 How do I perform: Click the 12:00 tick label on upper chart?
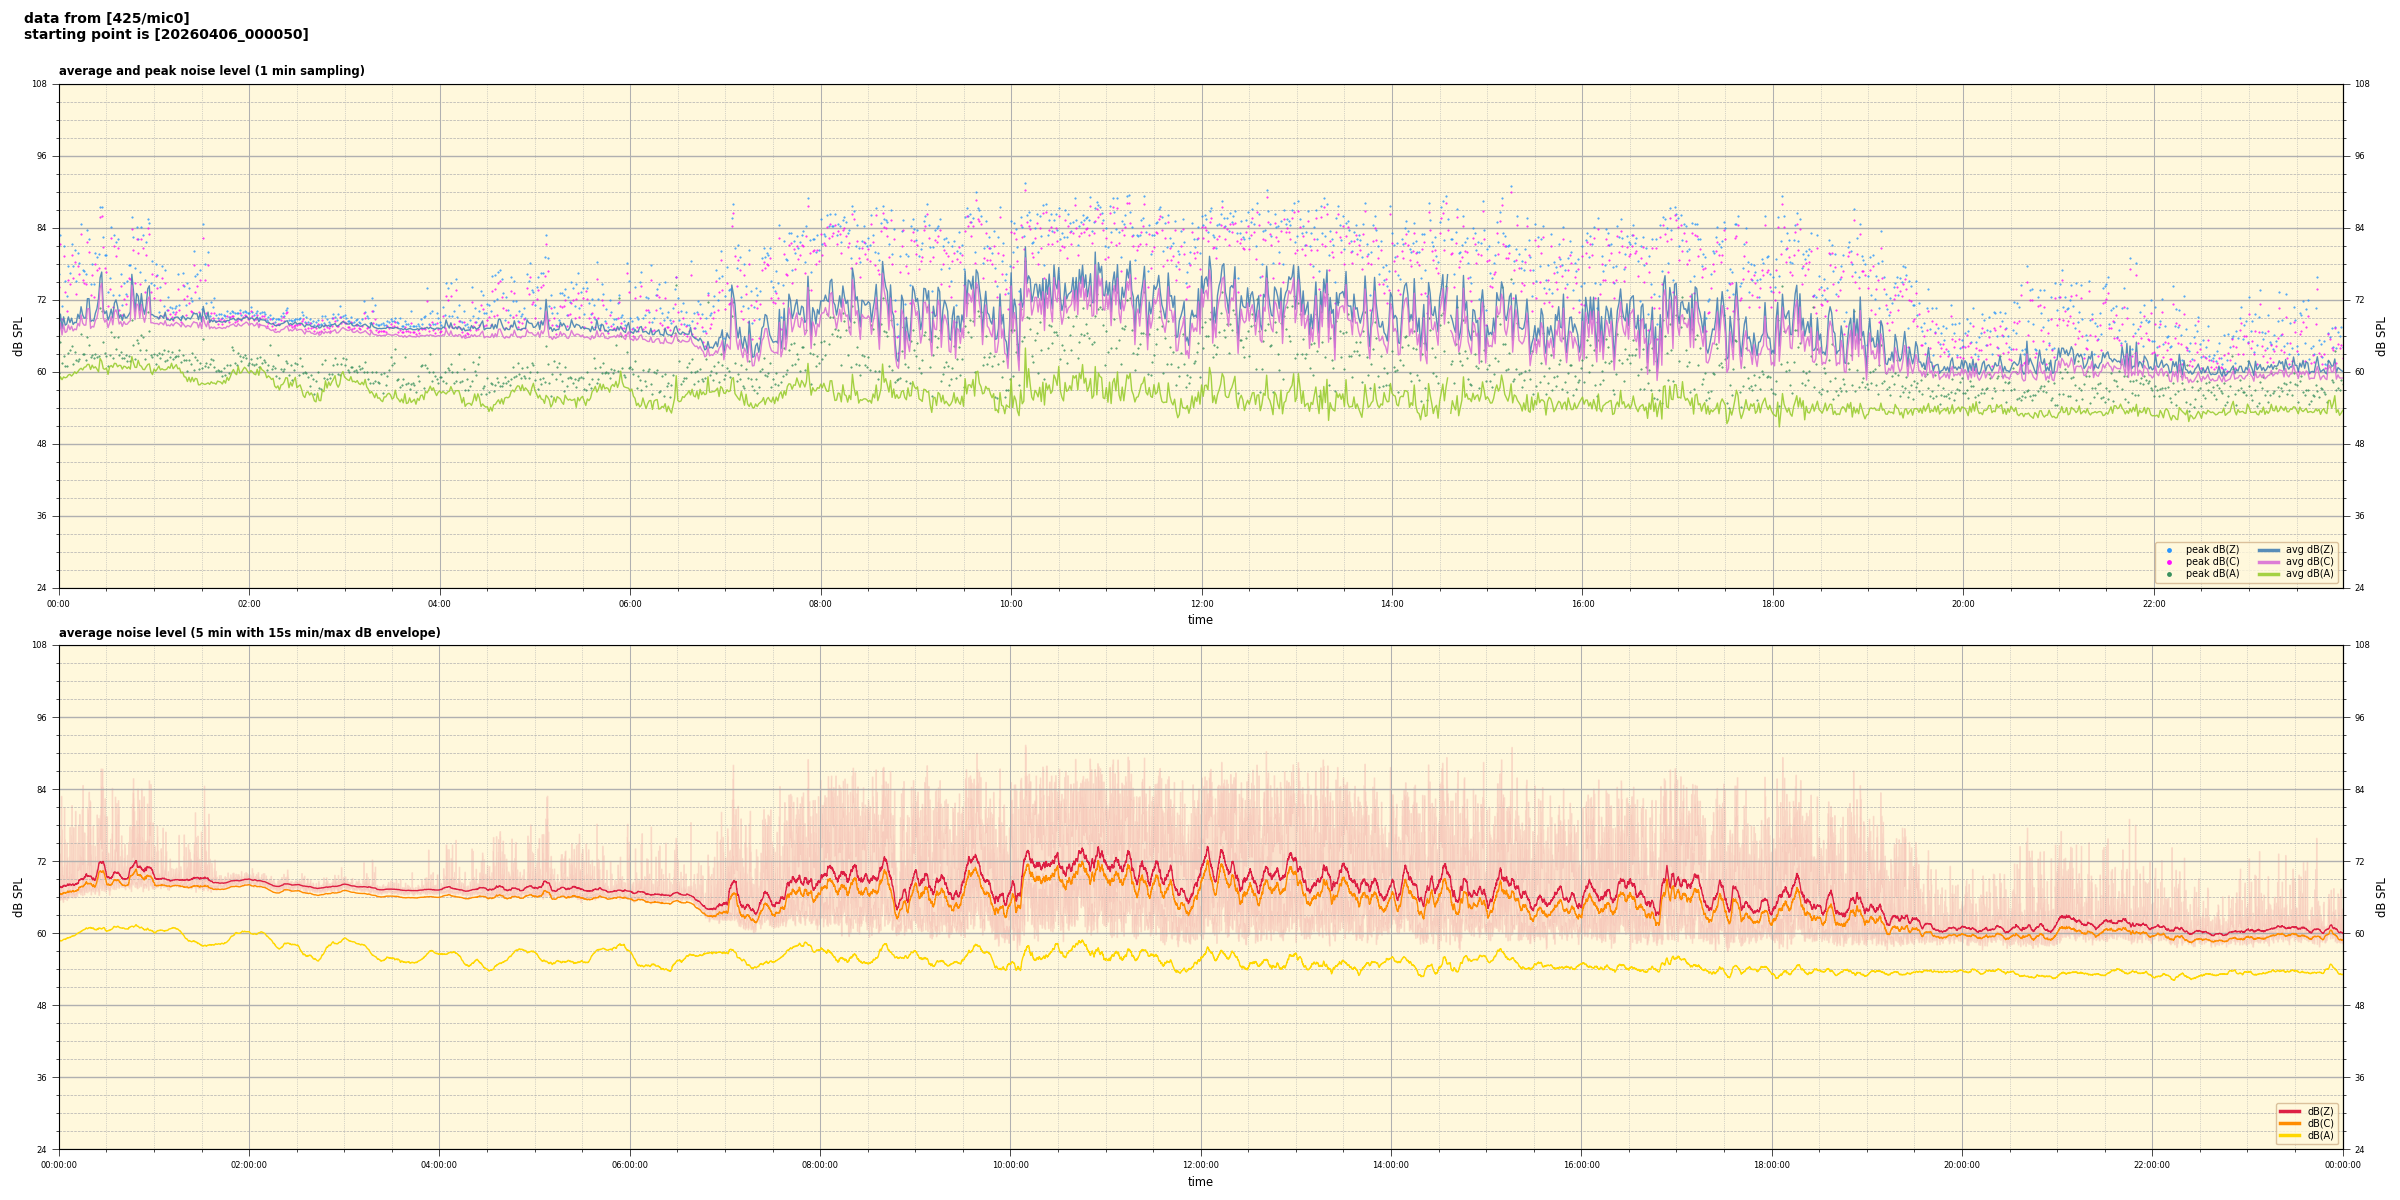point(1201,604)
